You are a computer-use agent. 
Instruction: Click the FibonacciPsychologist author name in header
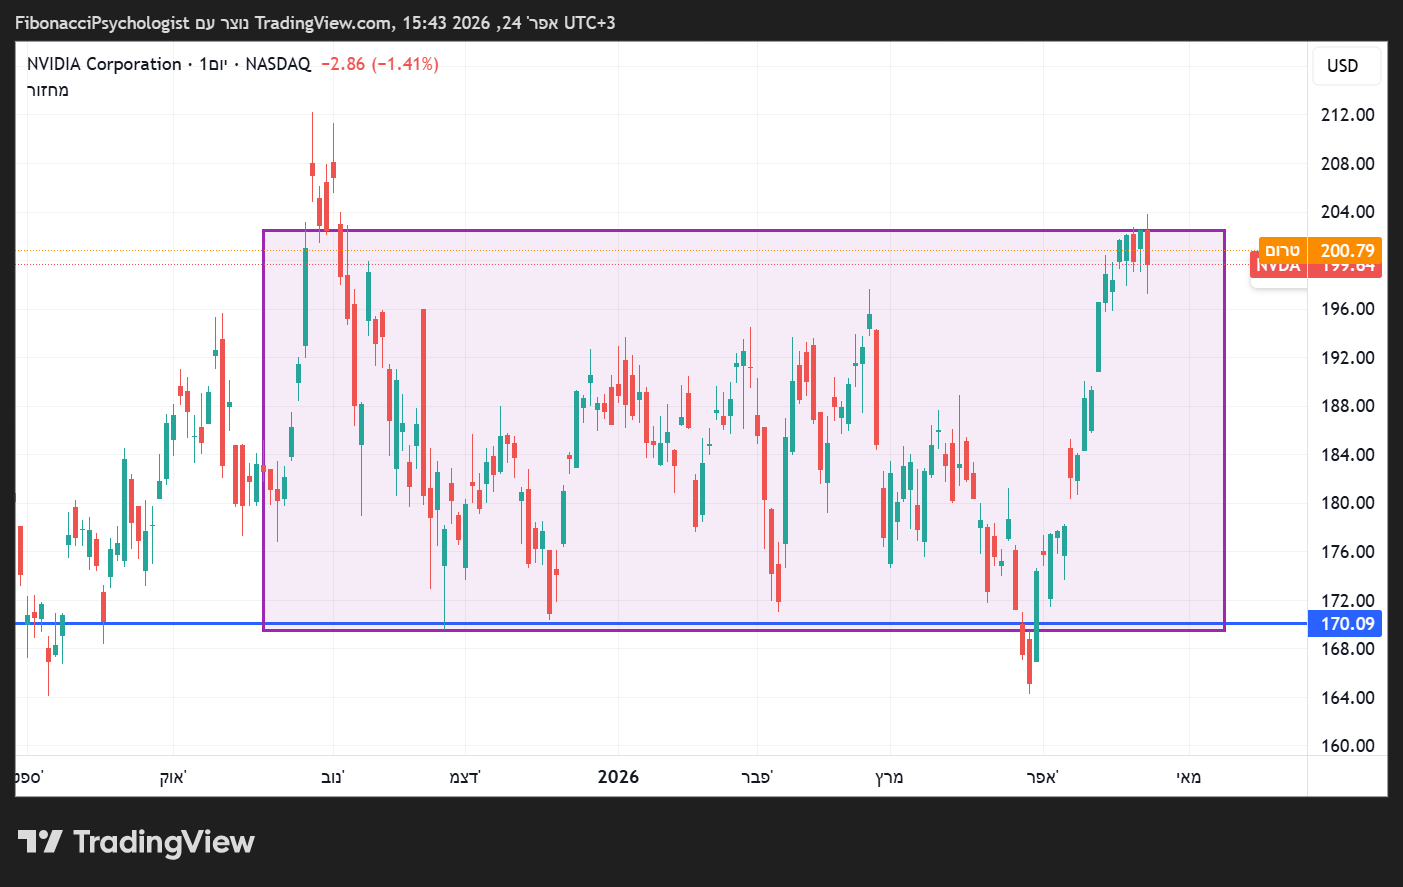coord(102,23)
